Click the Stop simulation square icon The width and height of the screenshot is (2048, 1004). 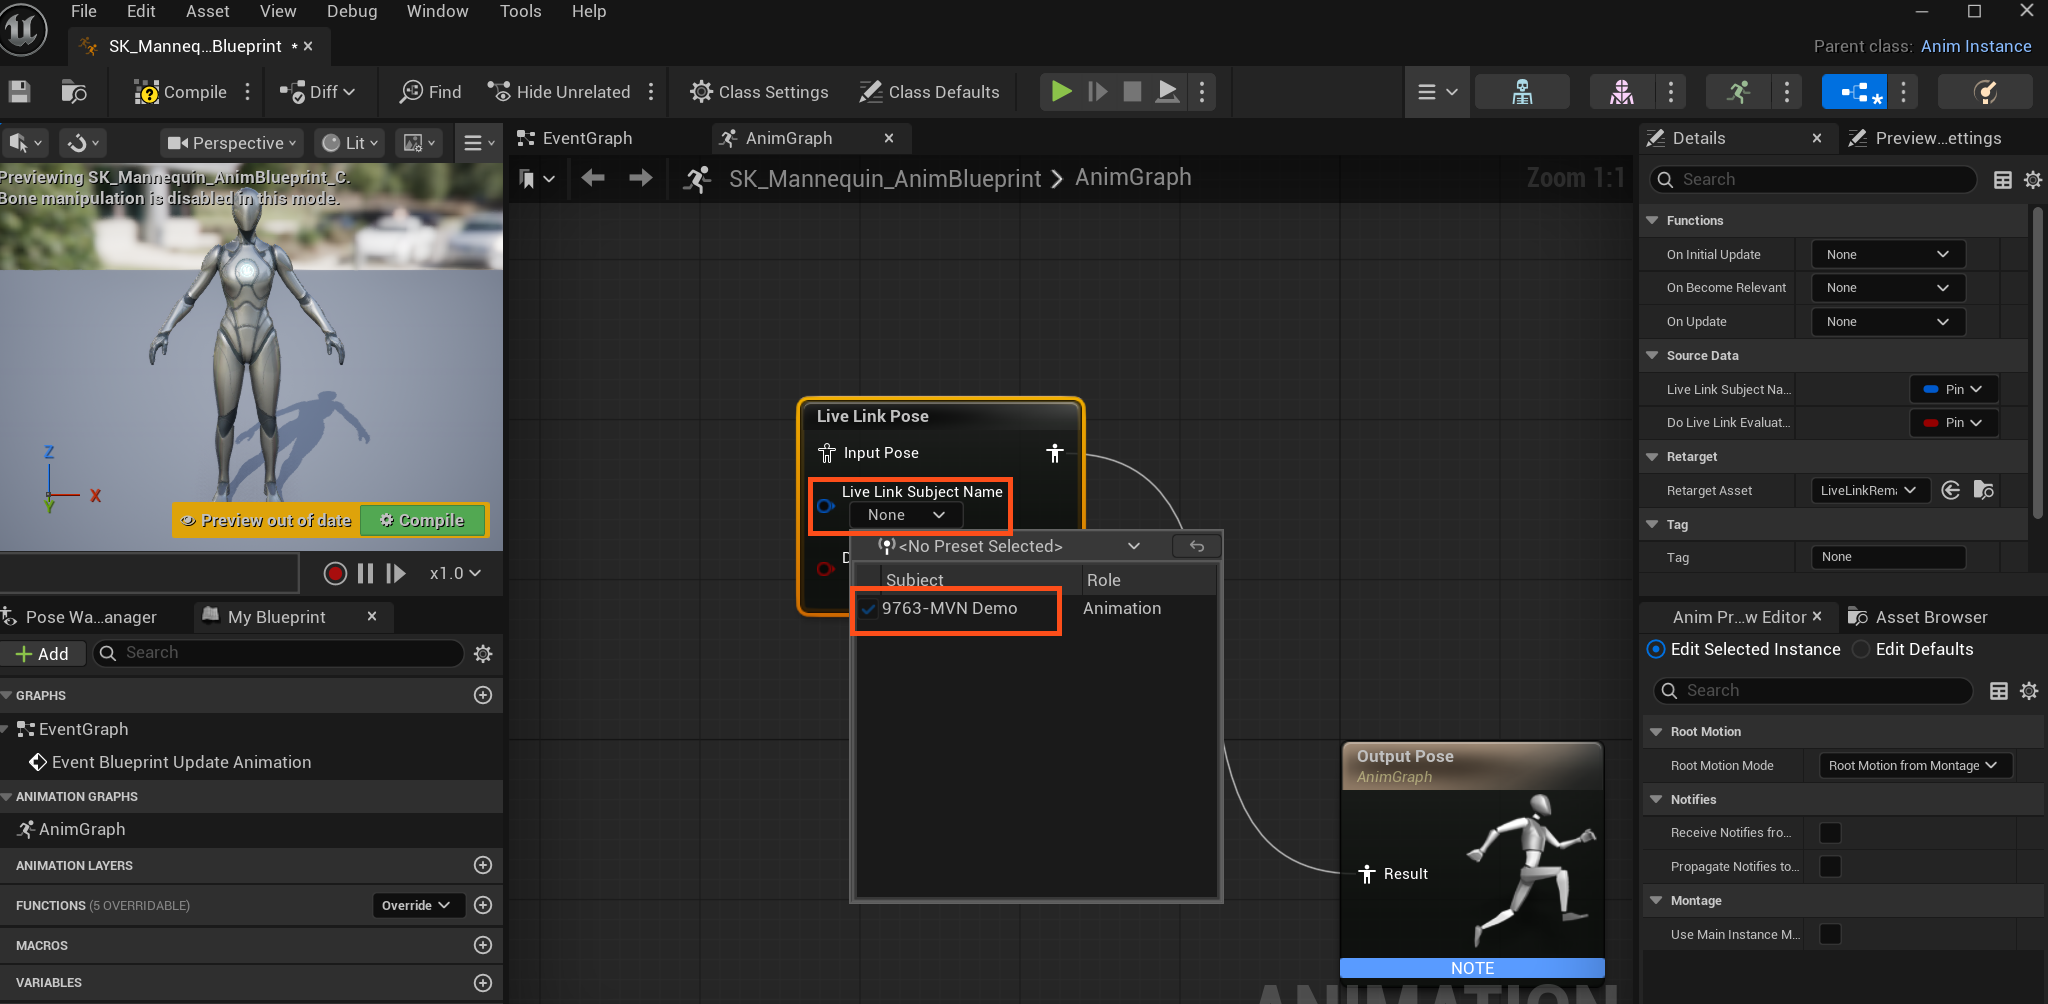click(1132, 92)
